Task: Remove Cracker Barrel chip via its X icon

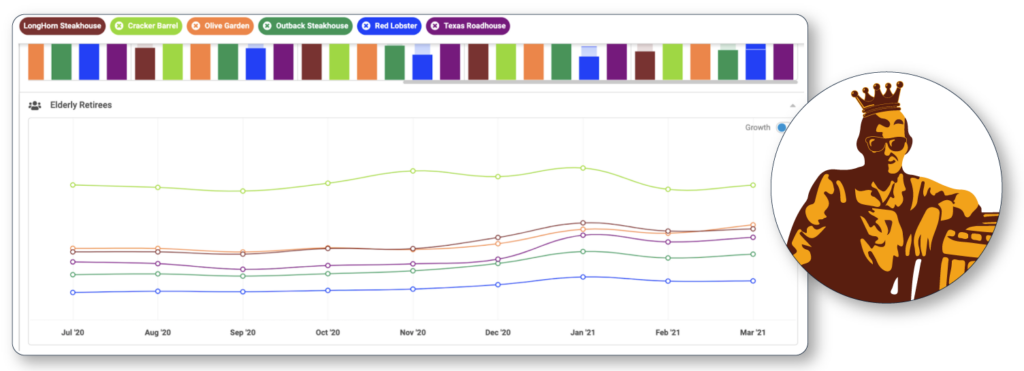Action: point(119,26)
